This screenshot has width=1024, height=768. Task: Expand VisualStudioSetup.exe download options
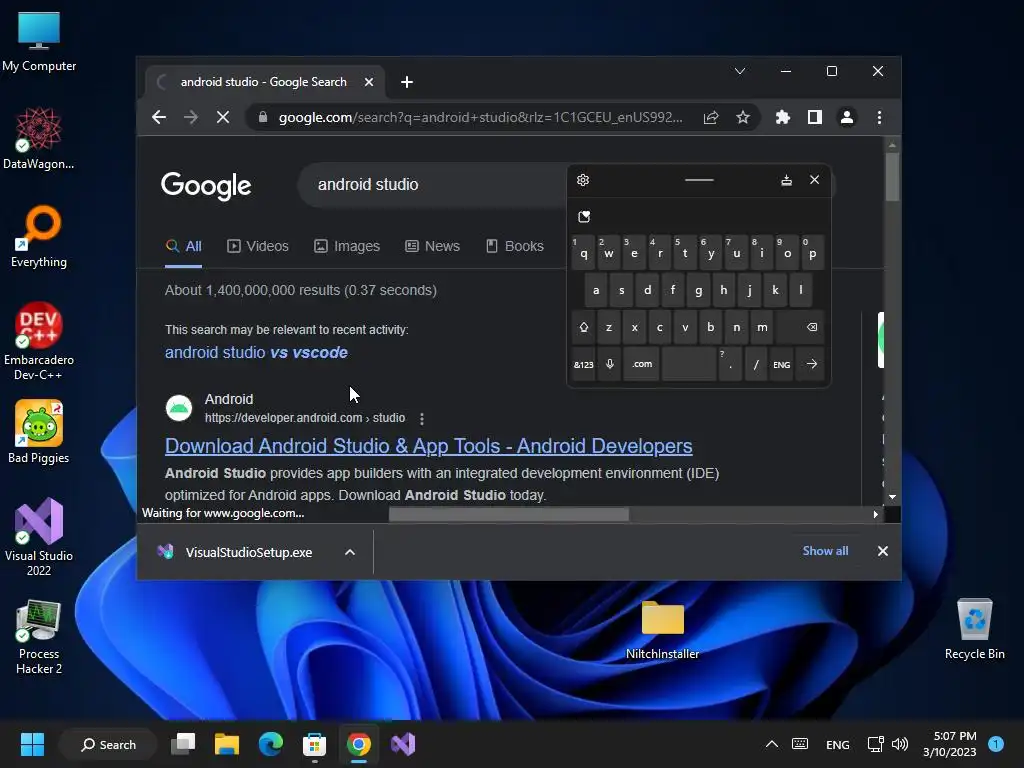pos(350,552)
